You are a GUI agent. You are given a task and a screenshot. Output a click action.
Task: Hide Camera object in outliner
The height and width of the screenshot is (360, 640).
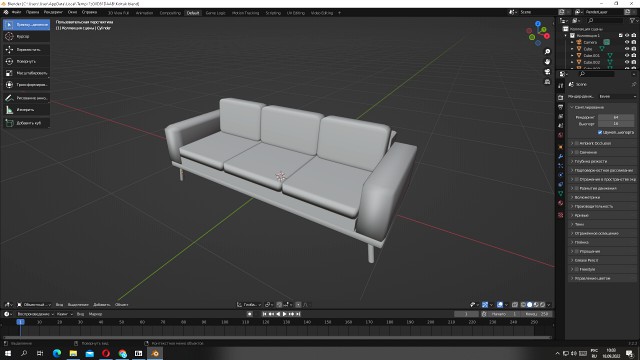[x=627, y=42]
